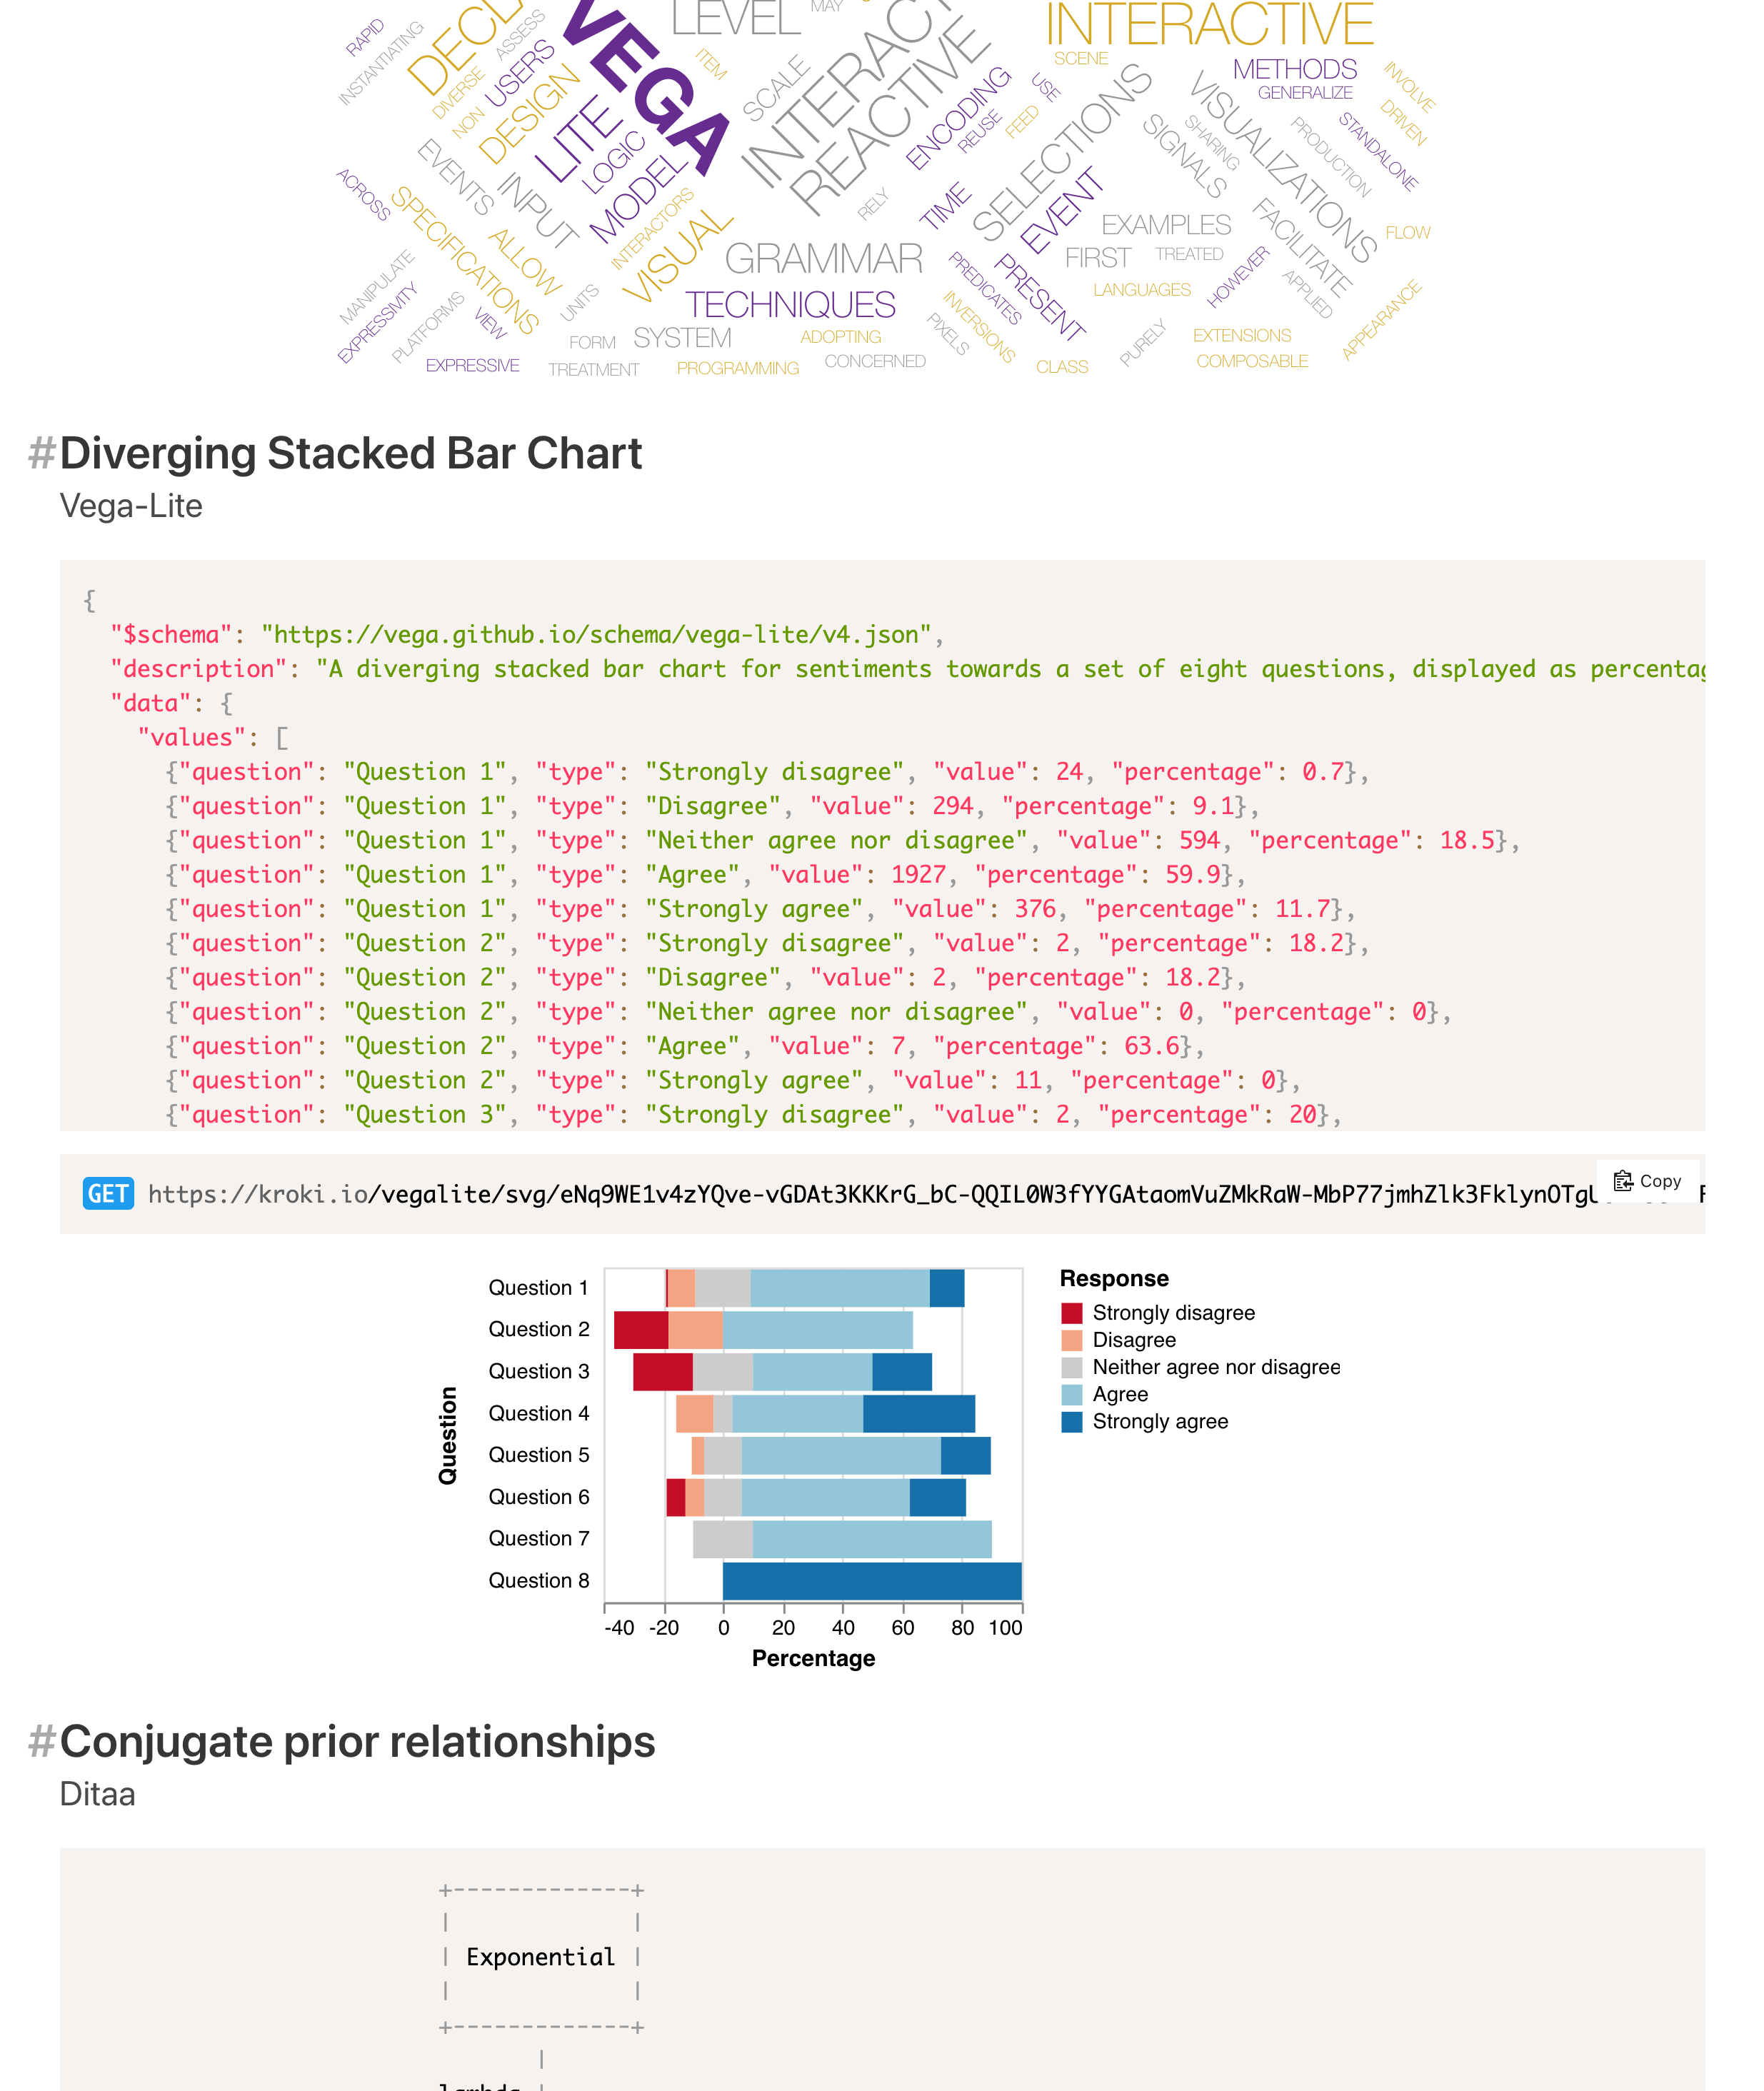Open the Conjugate prior relationships heading link
The image size is (1764, 2091).
(x=357, y=1742)
